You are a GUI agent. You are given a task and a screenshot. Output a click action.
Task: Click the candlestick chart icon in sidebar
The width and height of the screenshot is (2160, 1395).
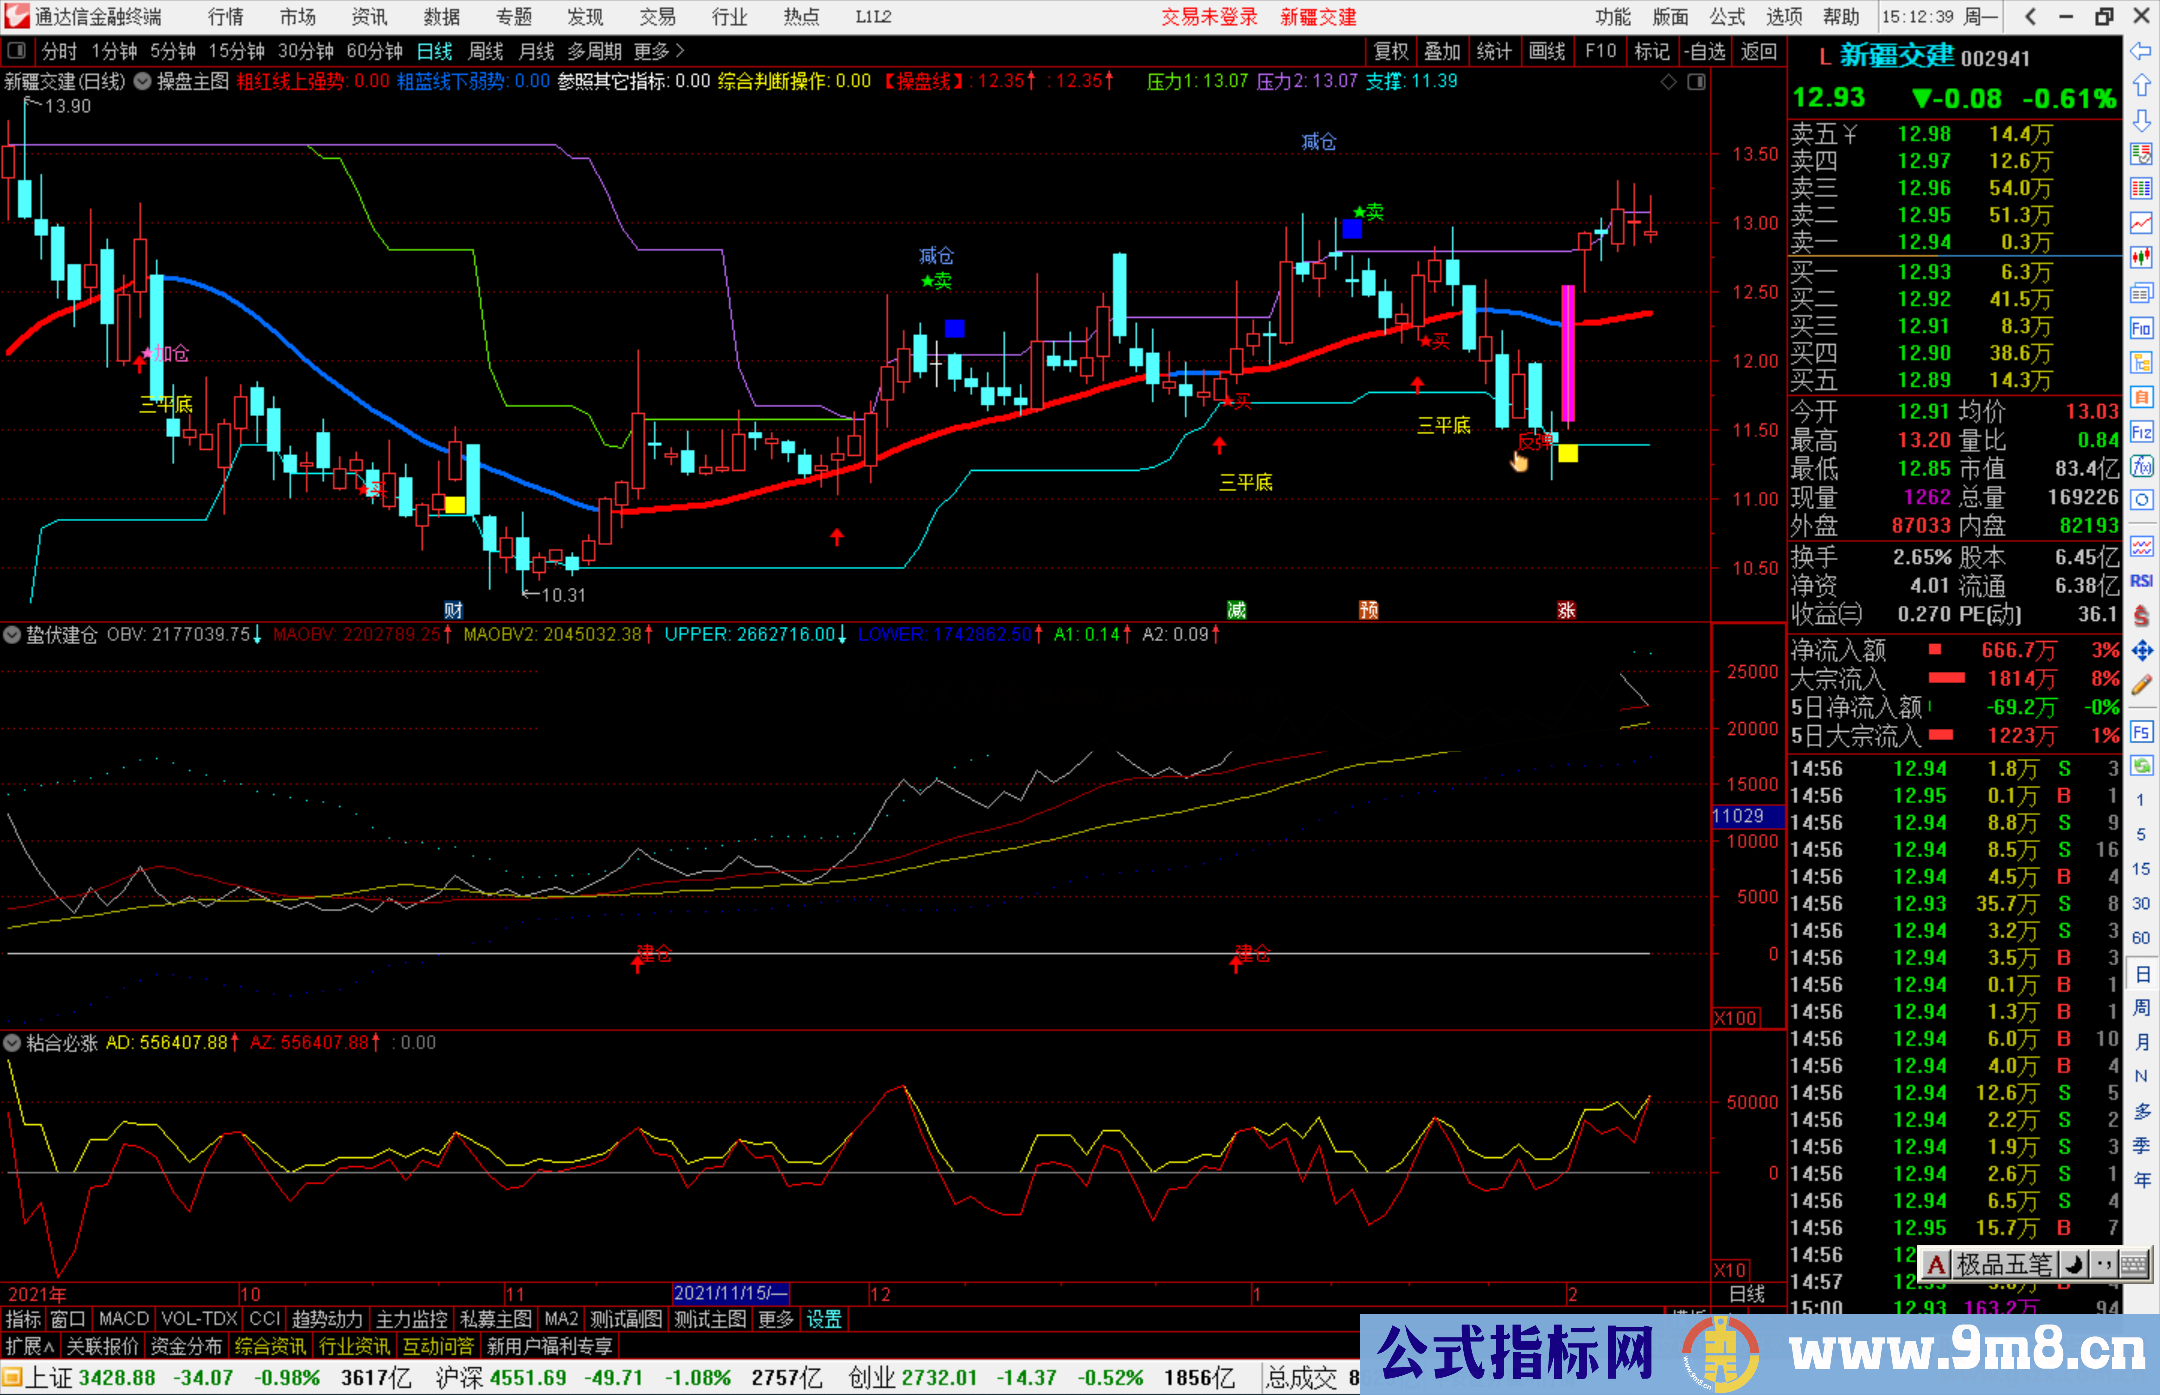pos(2141,258)
